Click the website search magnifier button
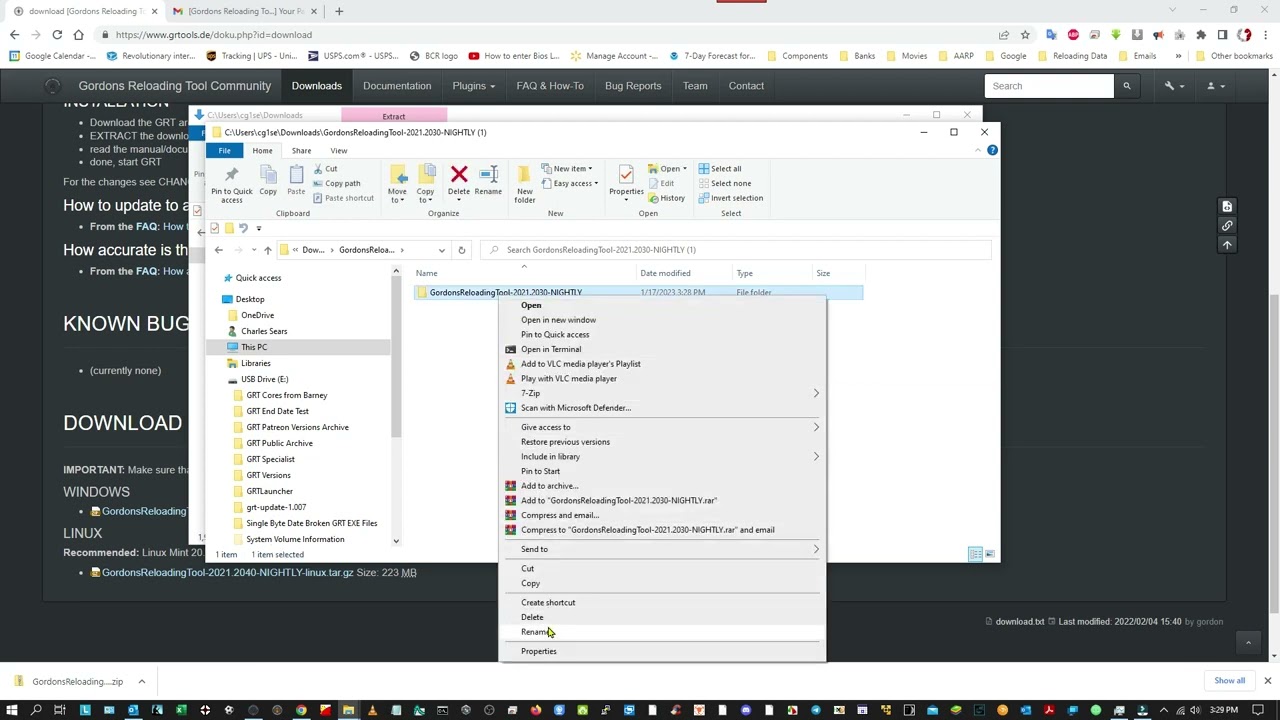 (1127, 86)
